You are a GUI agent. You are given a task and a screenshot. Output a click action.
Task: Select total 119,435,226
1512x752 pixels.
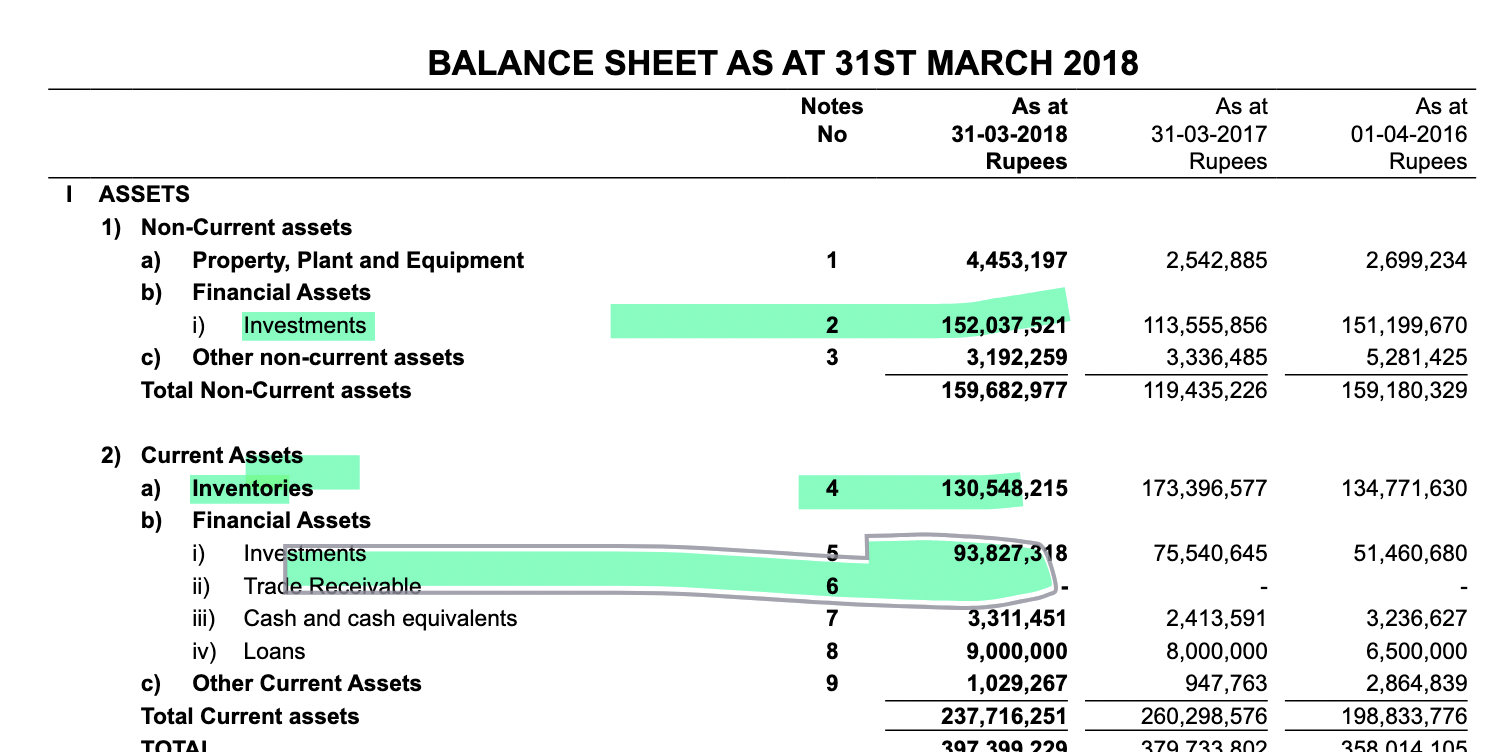(1205, 391)
